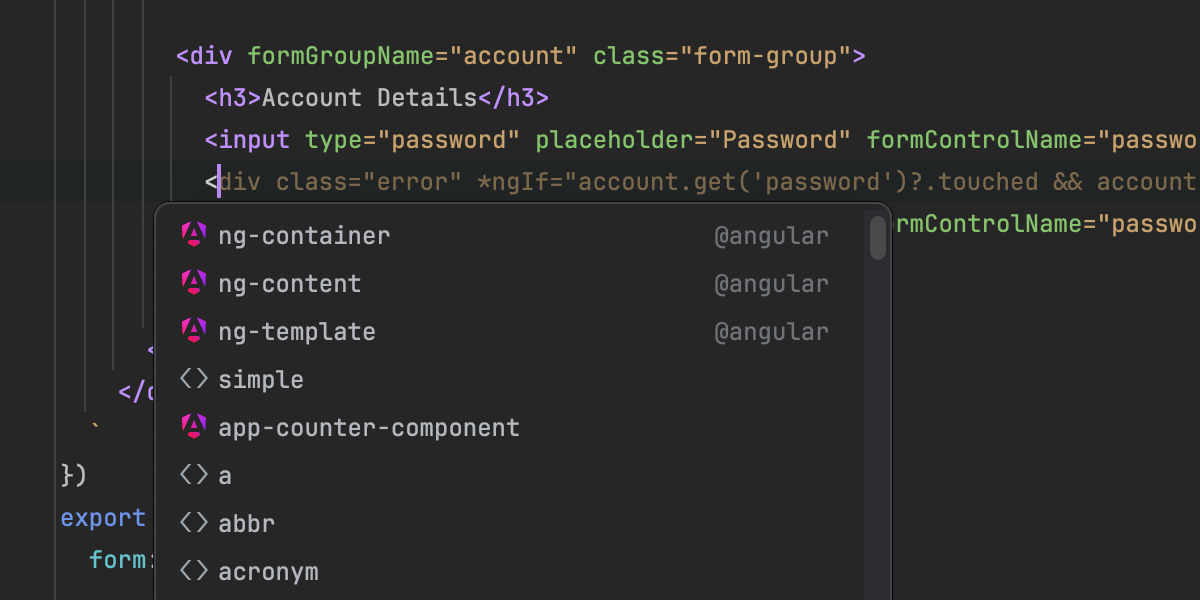Click the Angular icon beside ng-container
Screen dimensions: 1200x600
pos(193,236)
